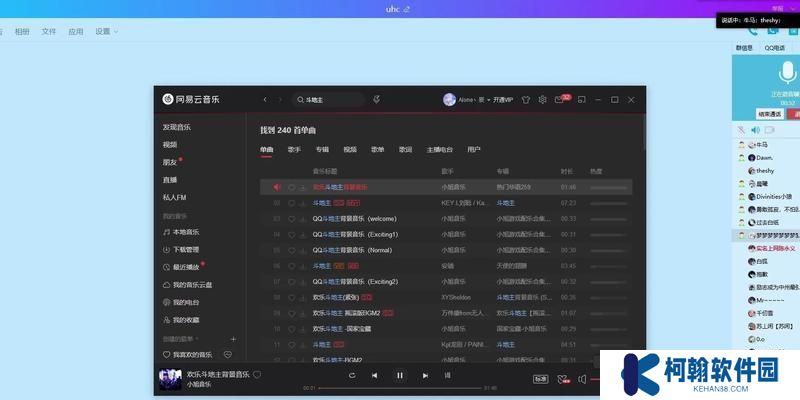Switch to mini player mode icon
The image size is (800, 400).
582,100
